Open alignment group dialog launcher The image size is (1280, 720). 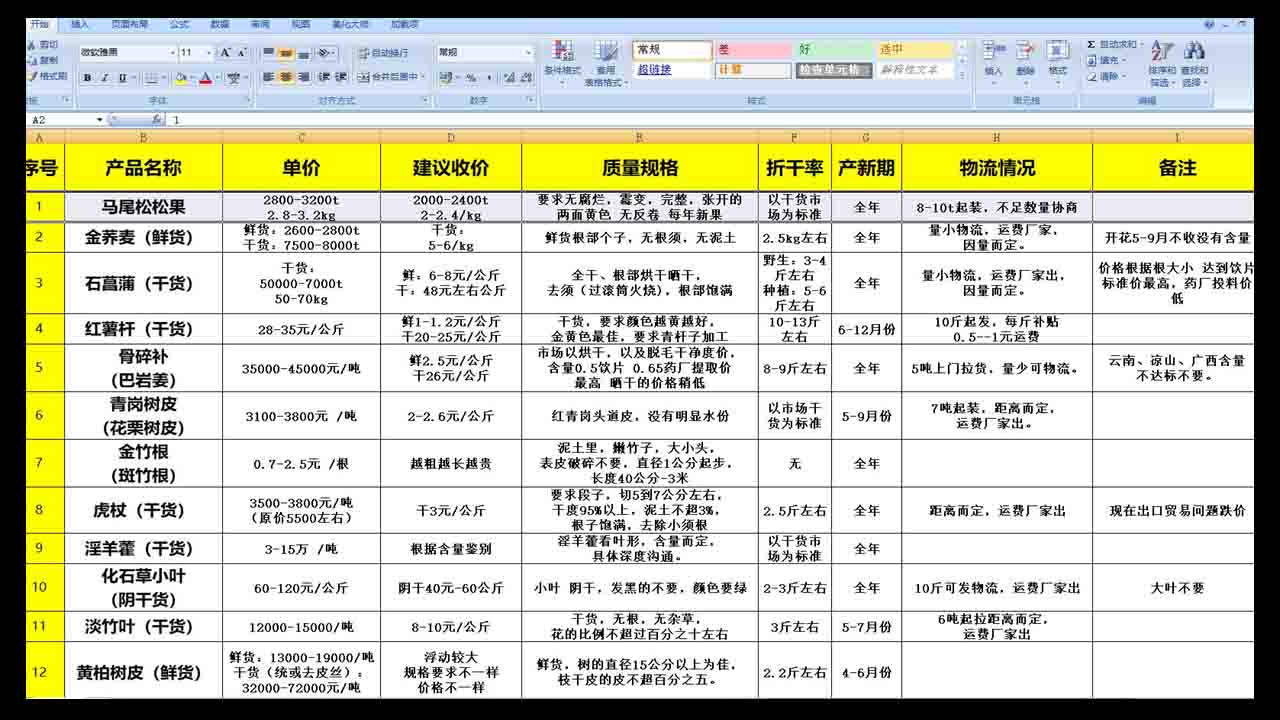coord(427,101)
